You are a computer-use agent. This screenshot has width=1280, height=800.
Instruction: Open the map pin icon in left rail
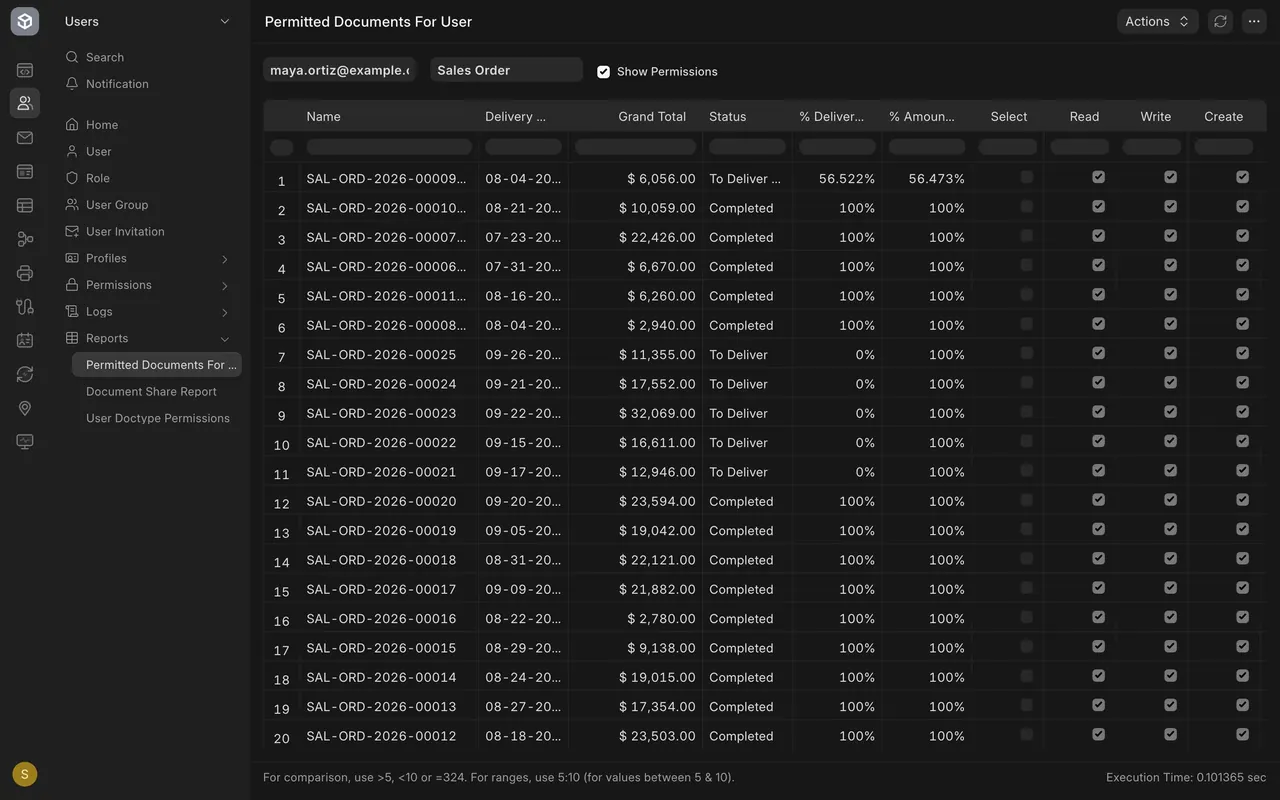[25, 408]
